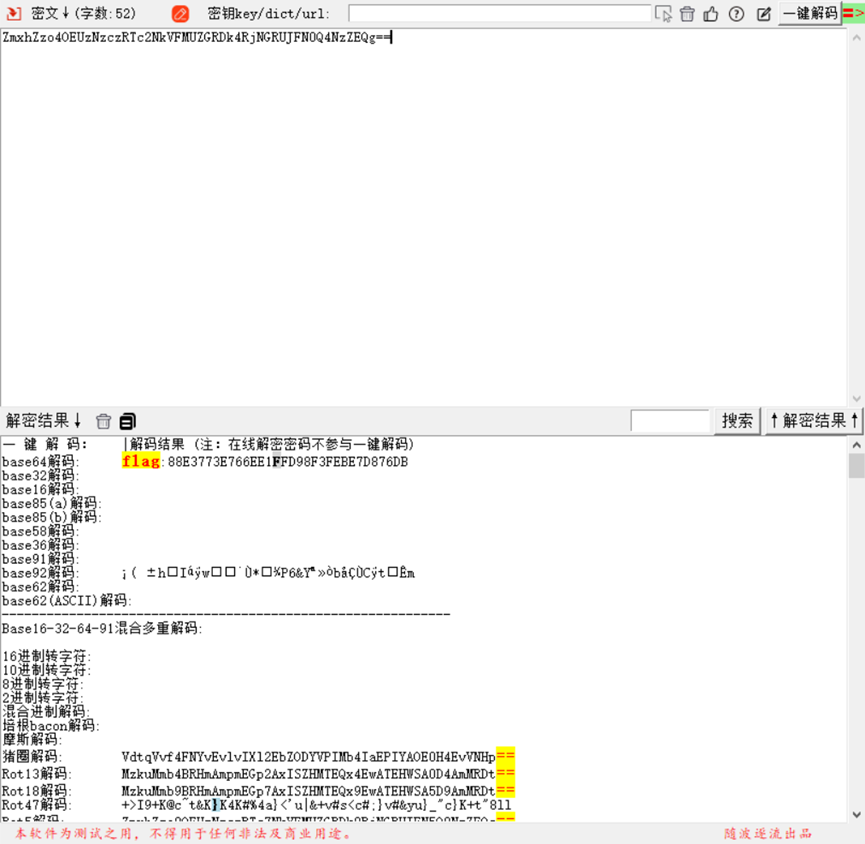Click the trash icon next to key field
This screenshot has width=865, height=844.
[687, 14]
